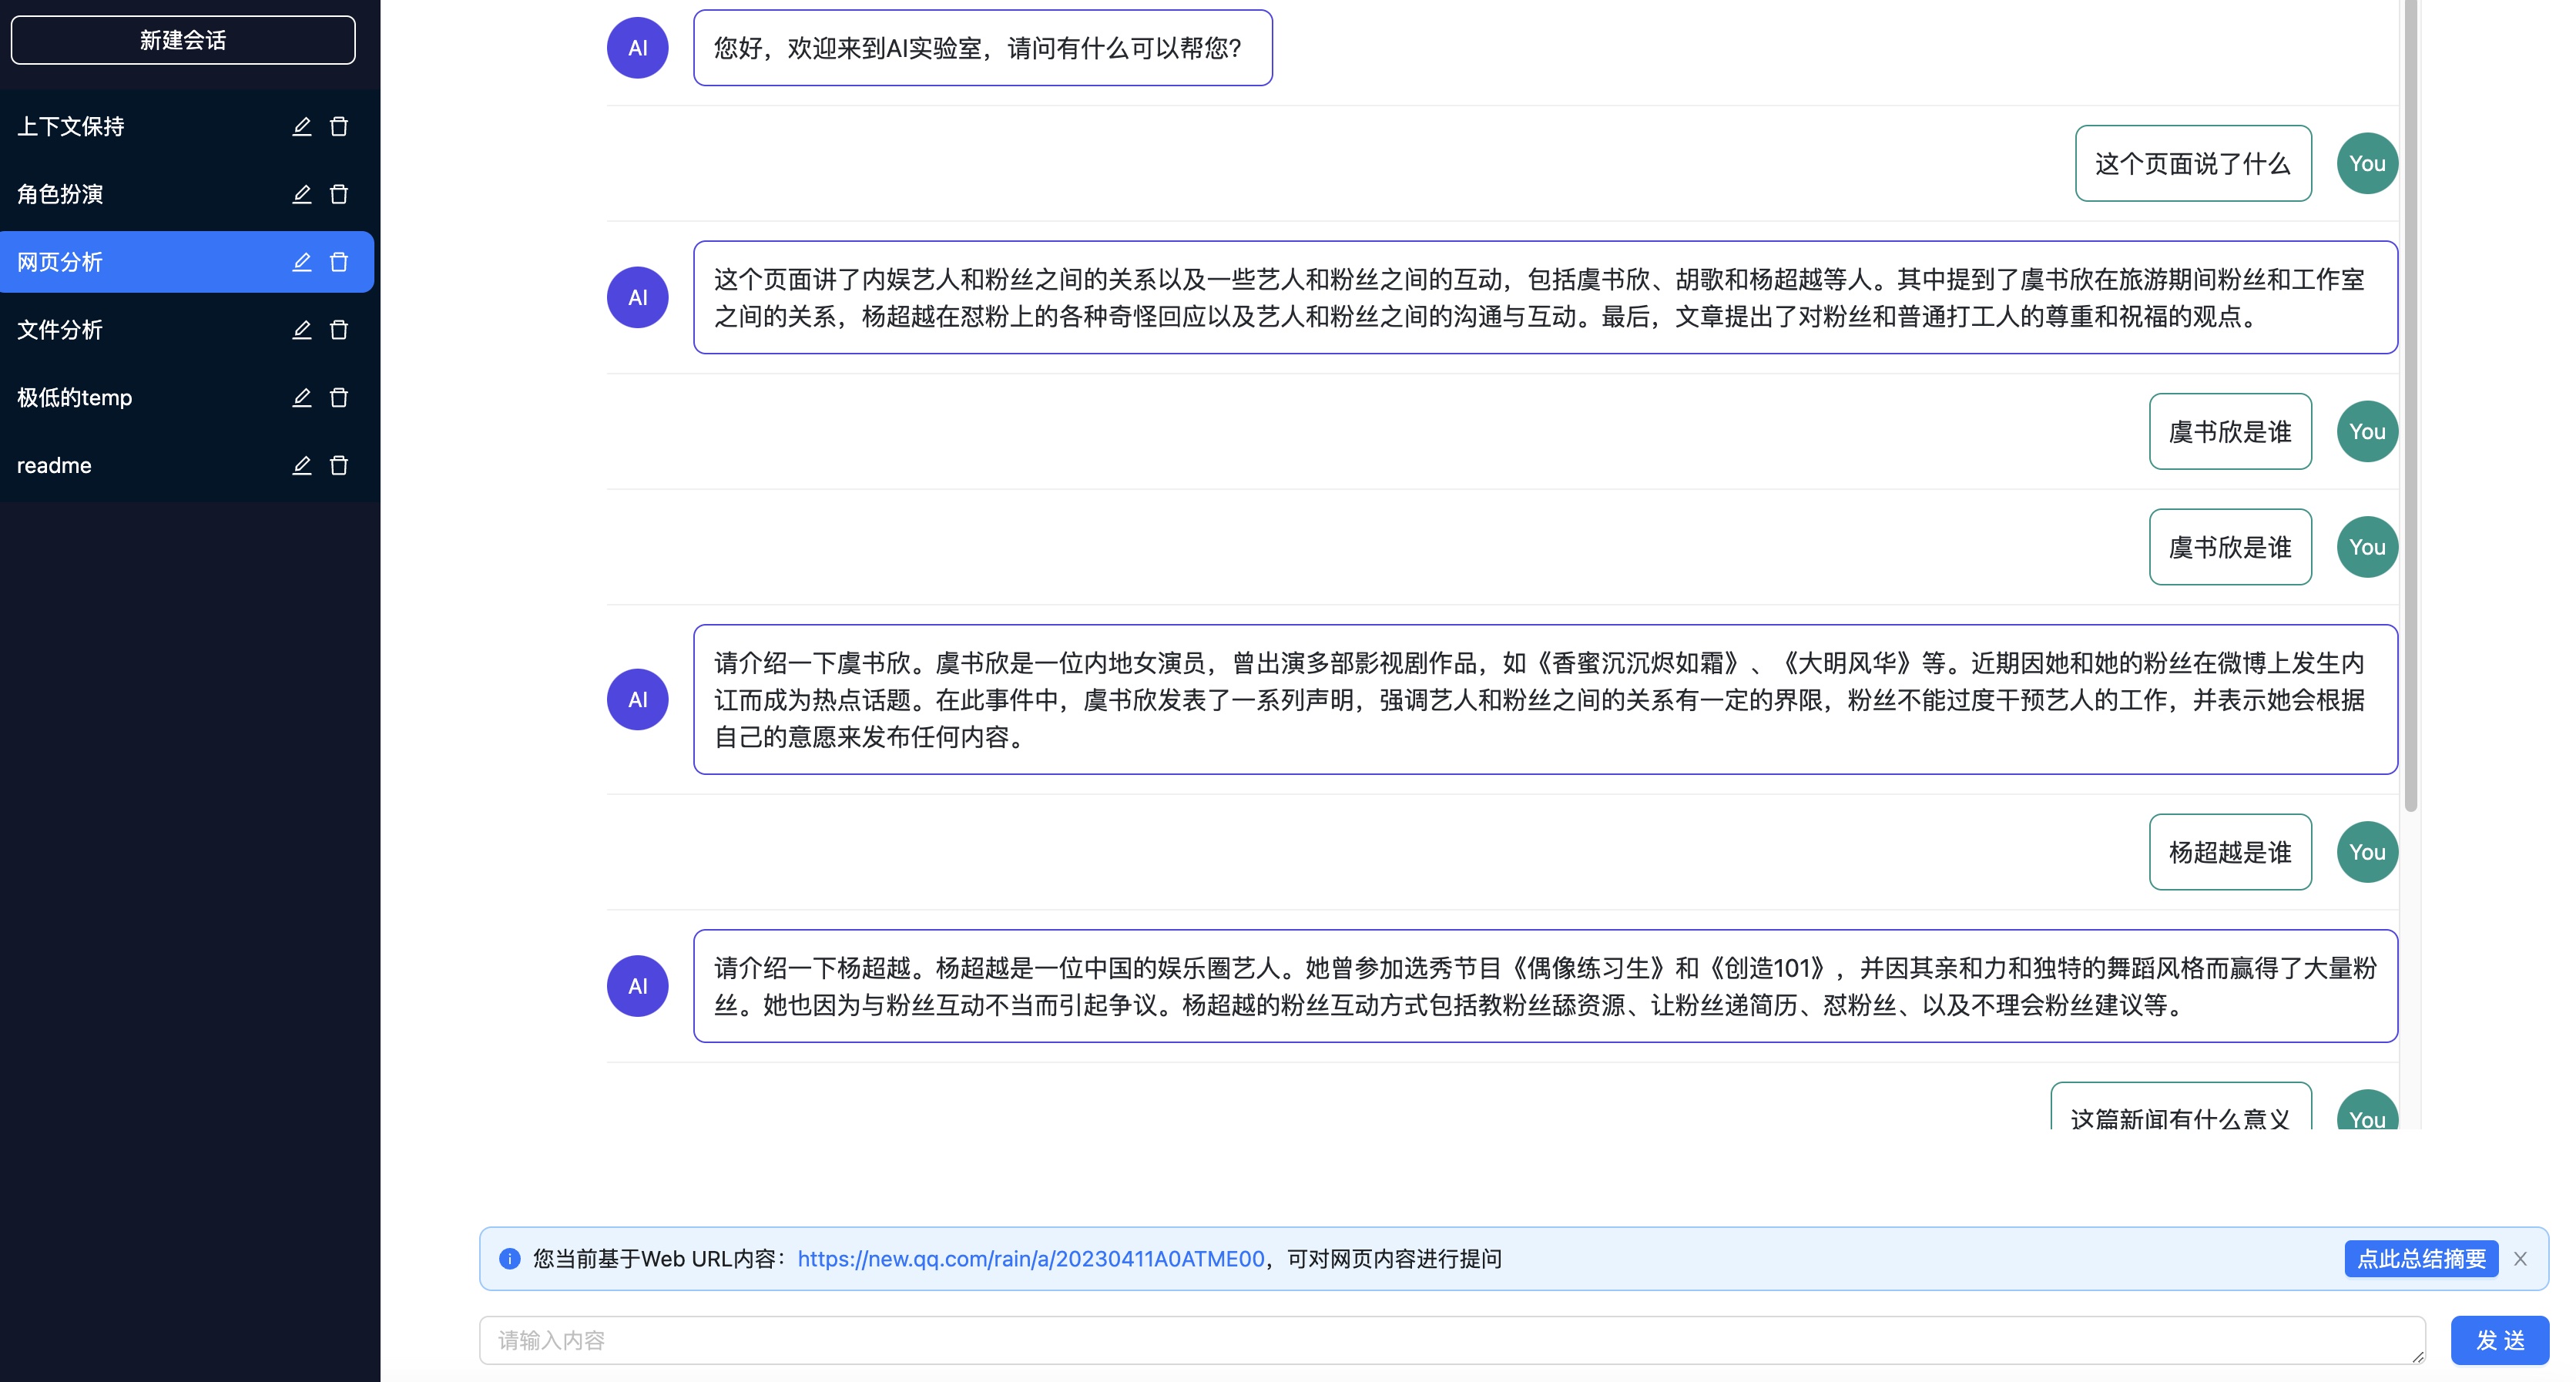Click 新建会话 to start new chat
The height and width of the screenshot is (1382, 2576).
183,40
